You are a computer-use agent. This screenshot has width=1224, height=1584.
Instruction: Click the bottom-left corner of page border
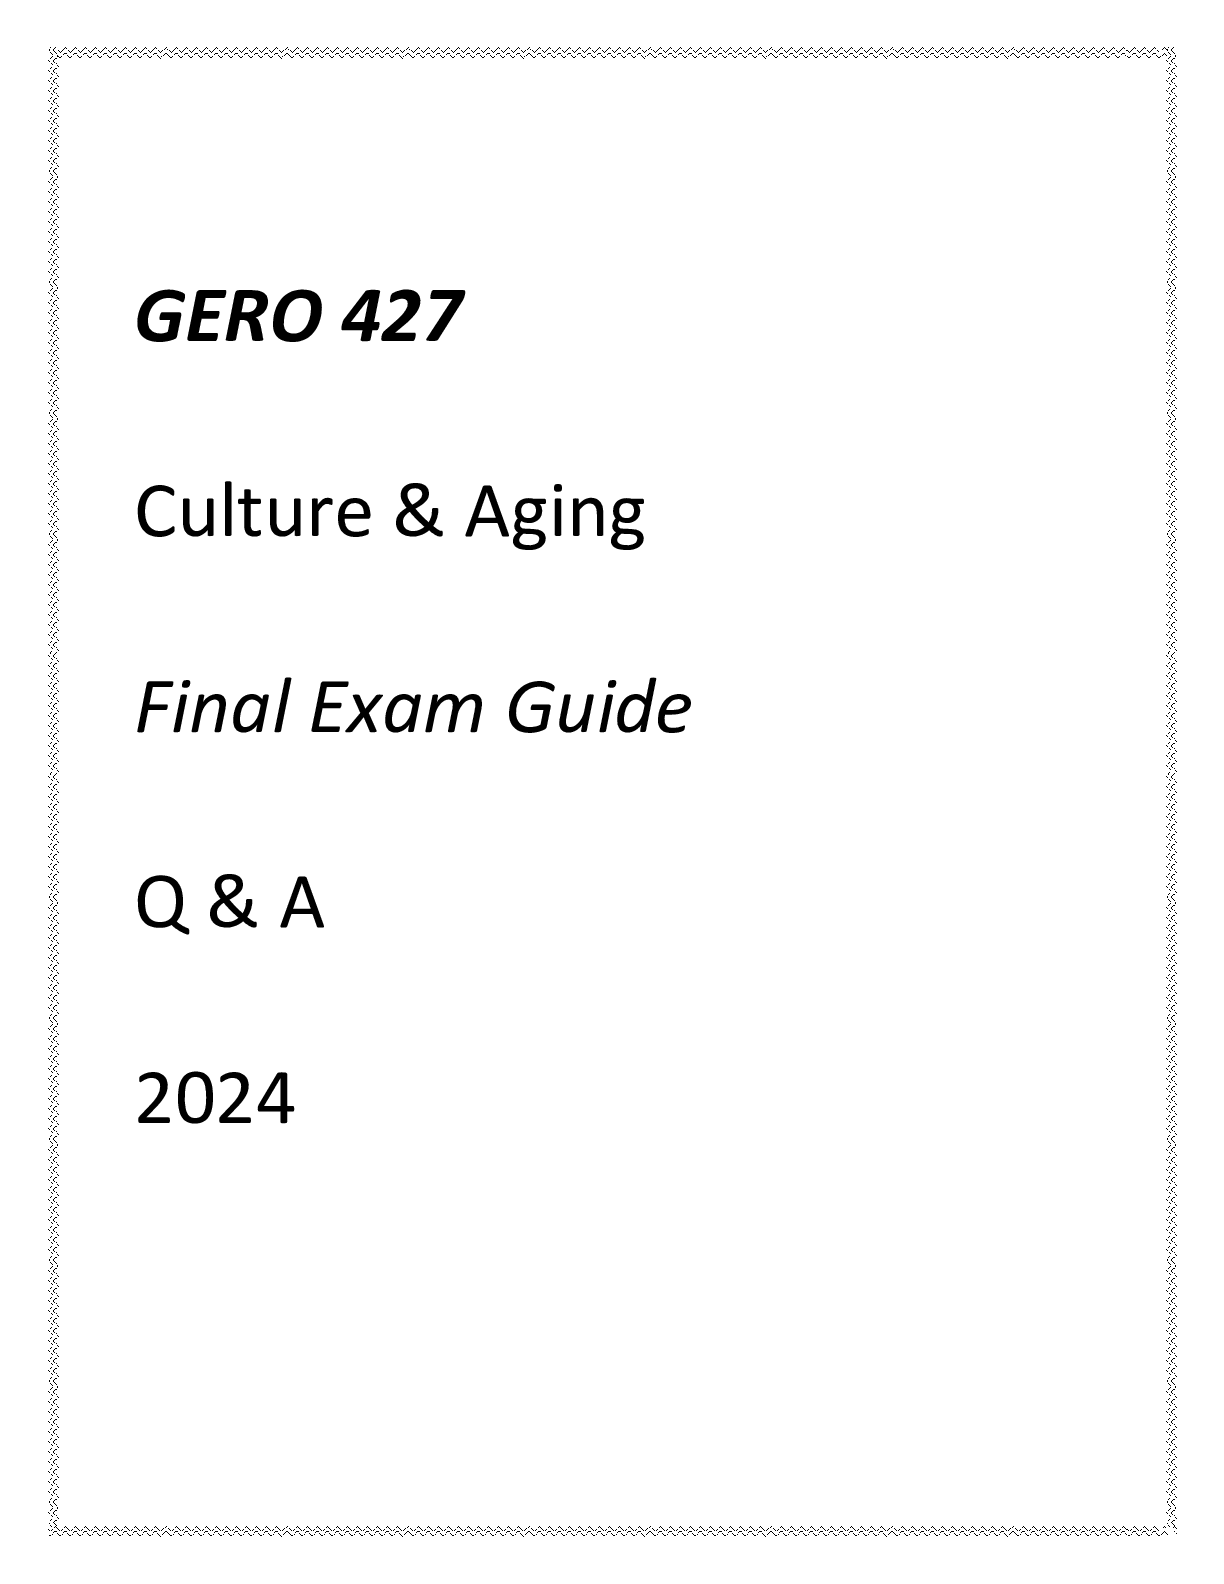pos(54,1529)
